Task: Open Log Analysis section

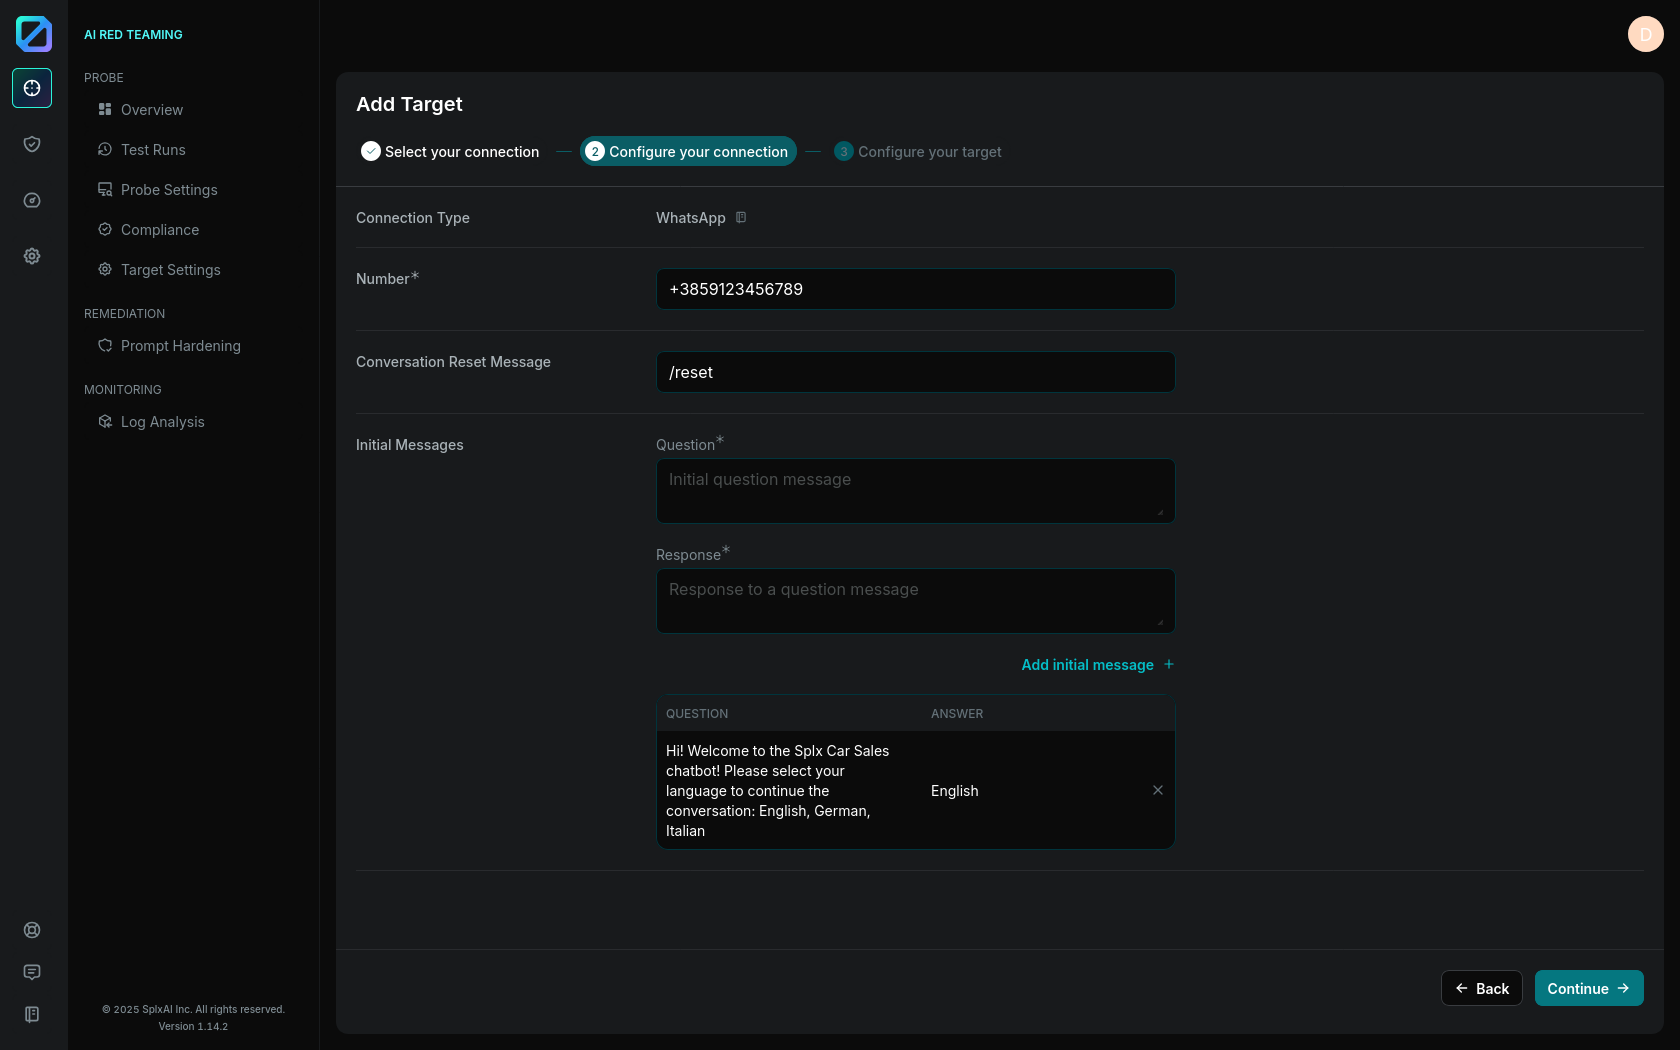Action: click(x=162, y=422)
